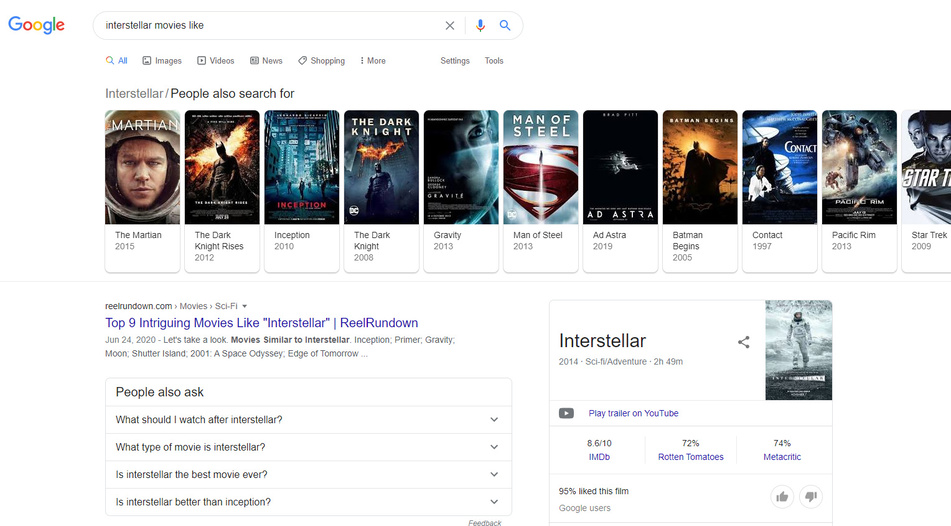Viewport: 951px width, 526px height.
Task: Click the blue search magnifier icon
Action: coord(505,25)
